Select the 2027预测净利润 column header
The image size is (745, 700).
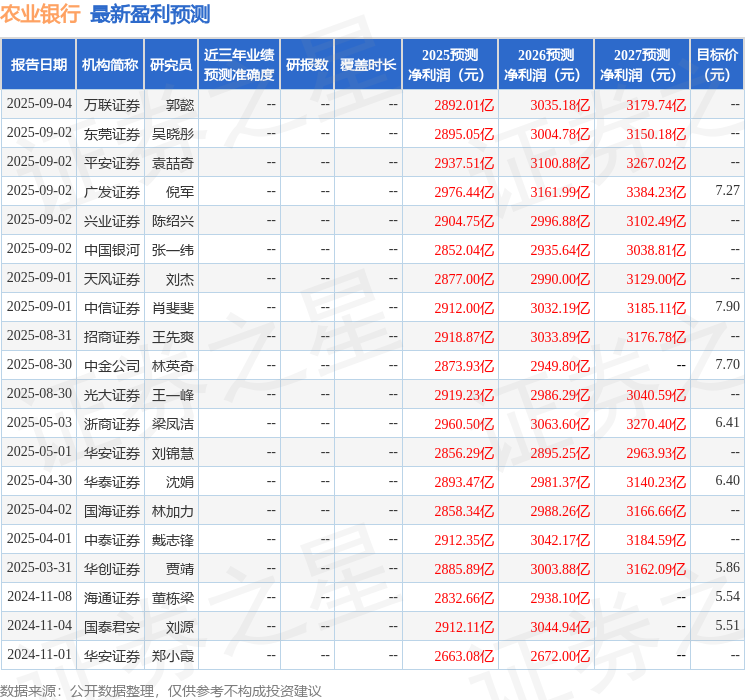point(642,65)
